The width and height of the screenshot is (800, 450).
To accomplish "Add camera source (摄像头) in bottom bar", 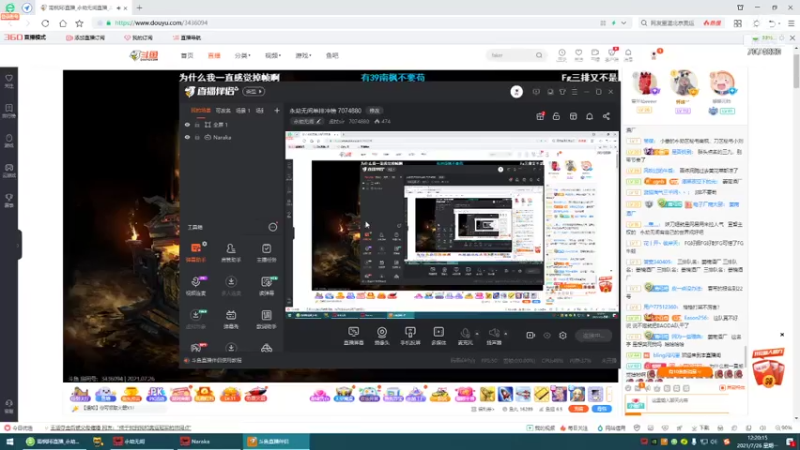I will (x=382, y=336).
